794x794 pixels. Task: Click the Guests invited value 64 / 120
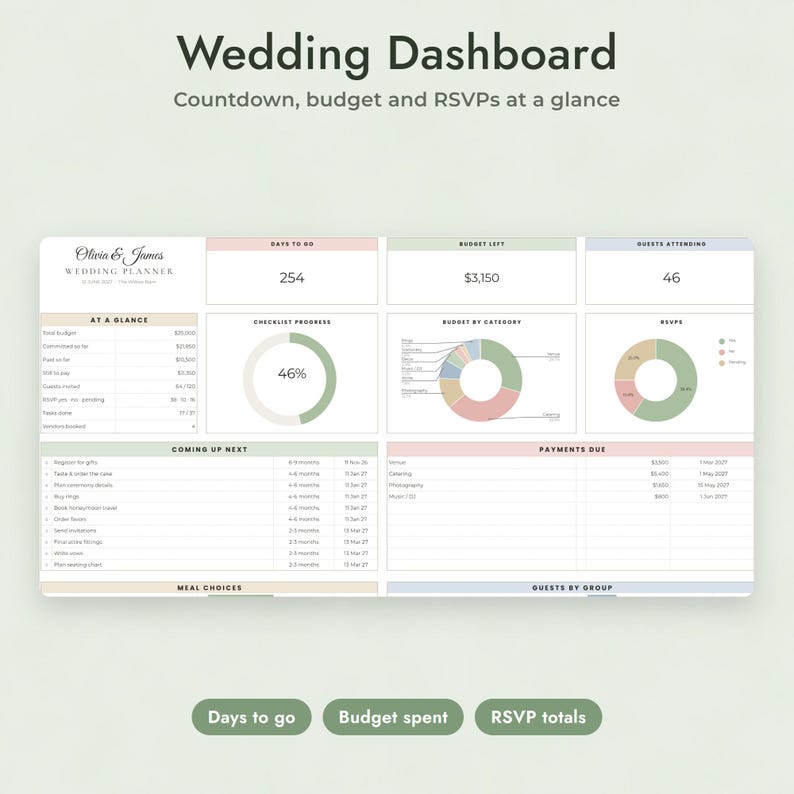[x=185, y=386]
